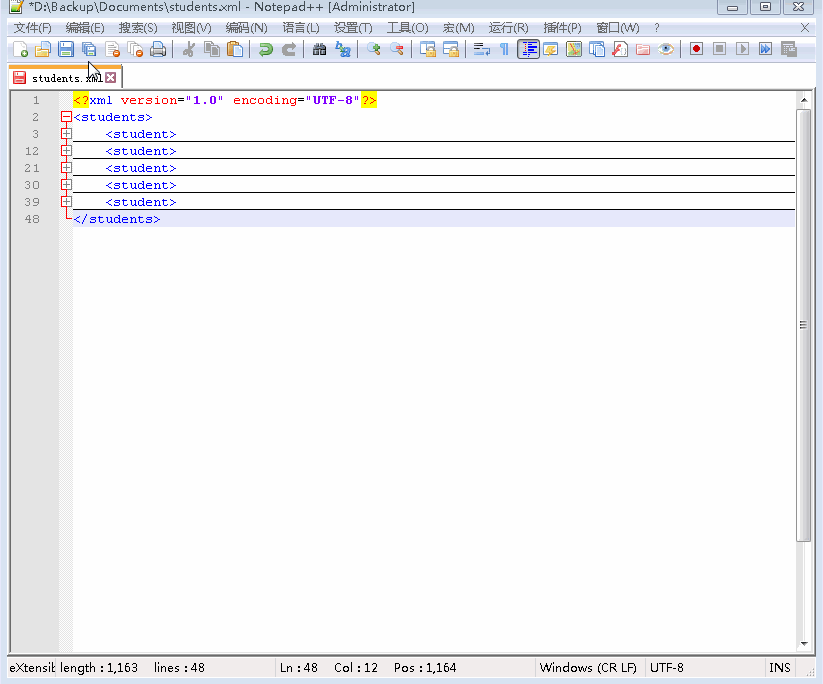823x684 pixels.
Task: Open the ? help menu
Action: point(657,28)
